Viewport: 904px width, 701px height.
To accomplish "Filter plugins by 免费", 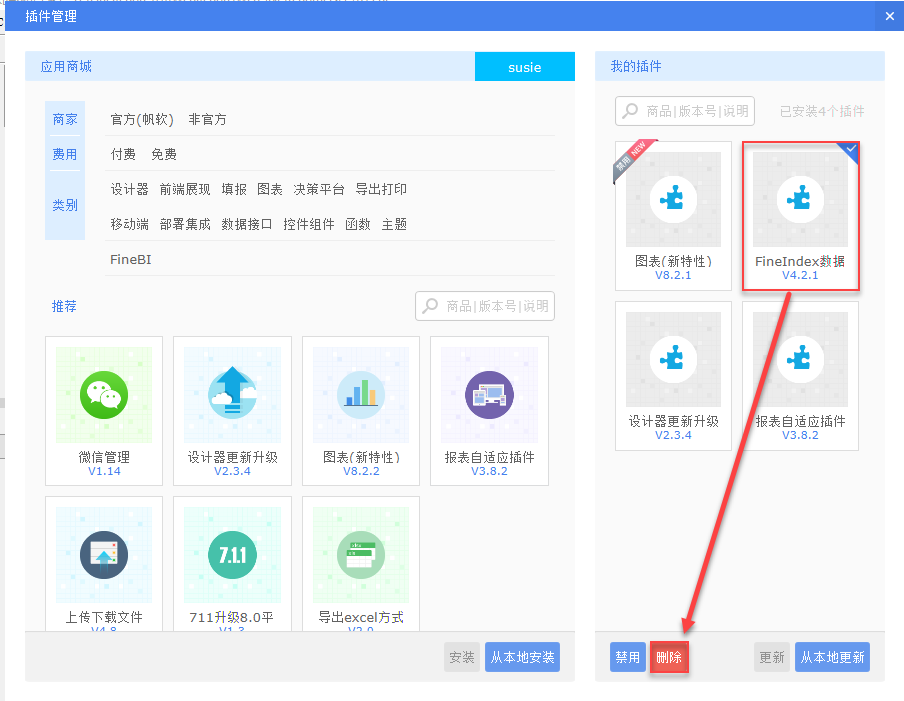I will click(164, 154).
